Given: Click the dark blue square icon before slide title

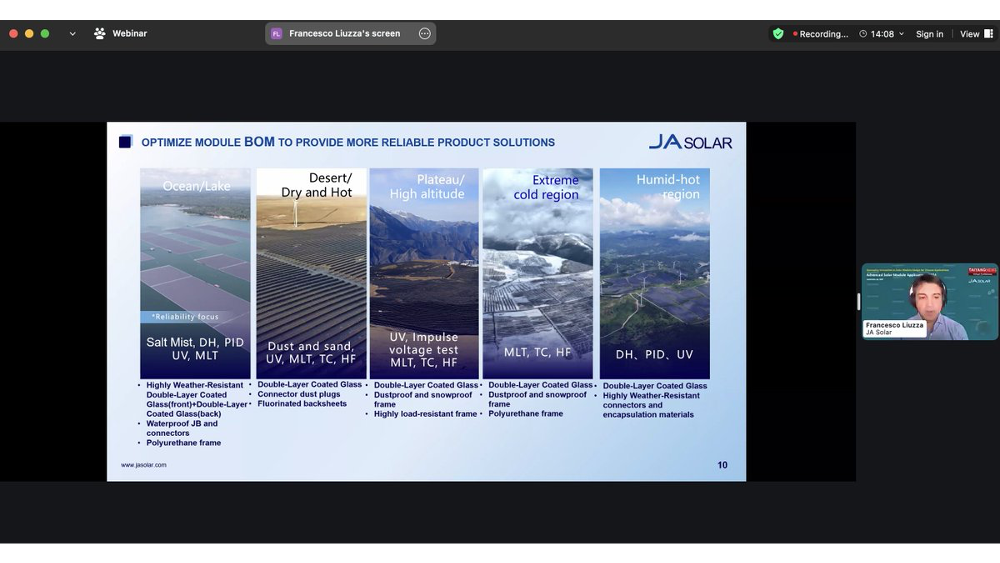Looking at the screenshot, I should (125, 142).
